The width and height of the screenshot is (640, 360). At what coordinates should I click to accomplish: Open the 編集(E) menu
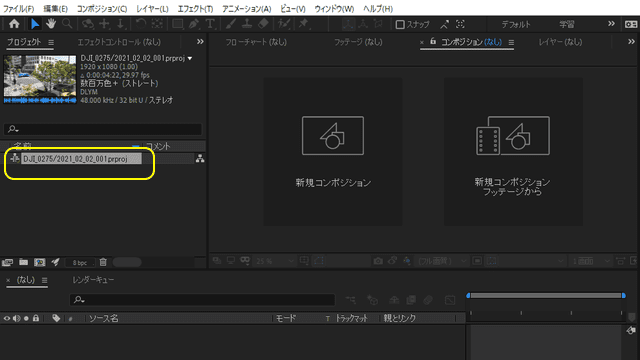tap(56, 9)
